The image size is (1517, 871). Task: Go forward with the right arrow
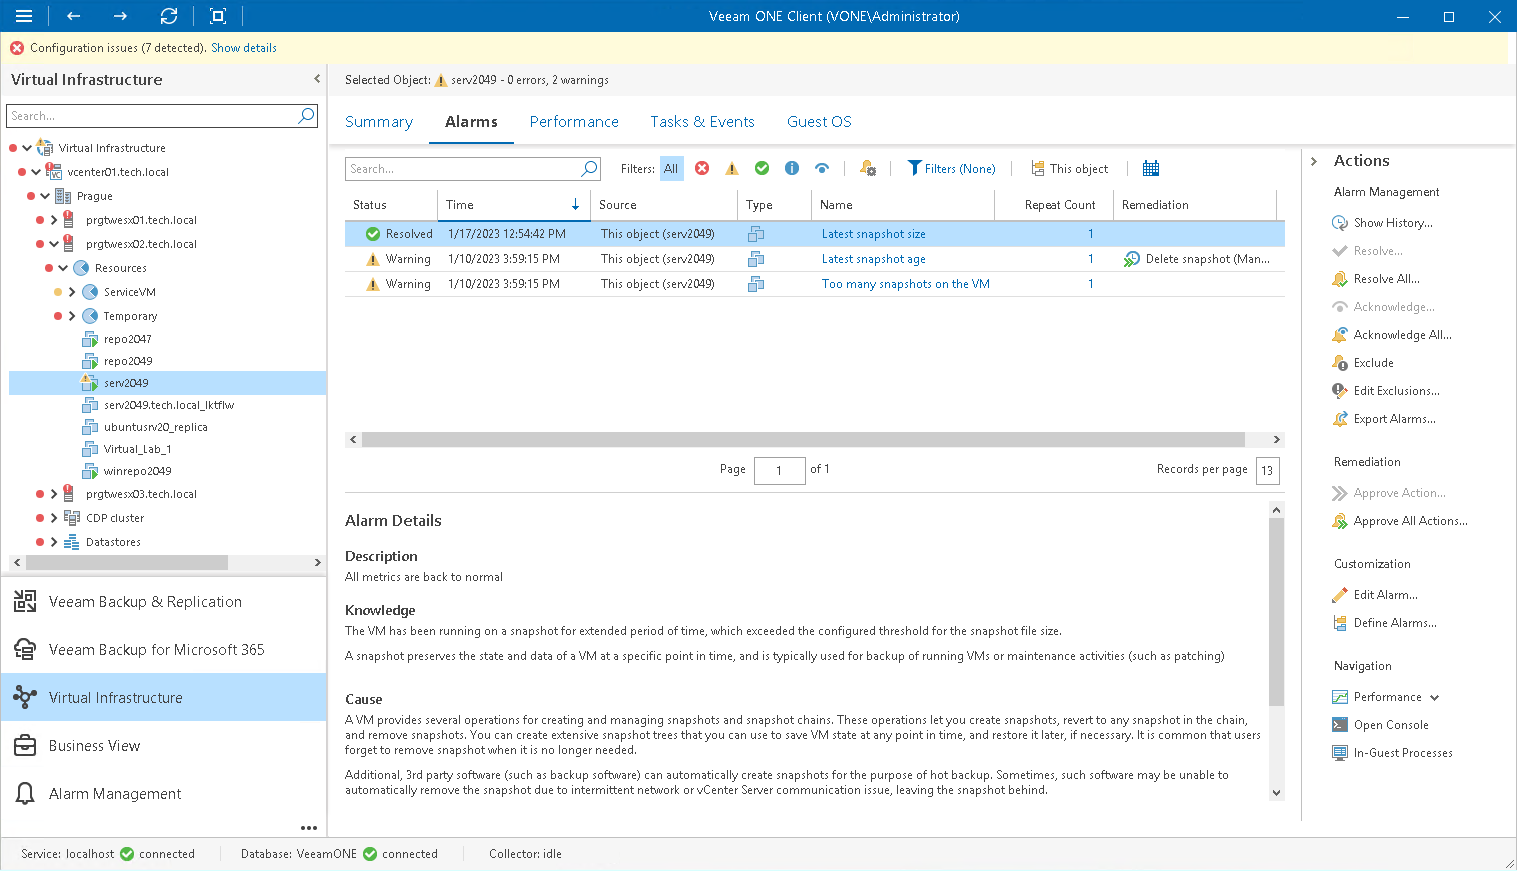[x=120, y=16]
